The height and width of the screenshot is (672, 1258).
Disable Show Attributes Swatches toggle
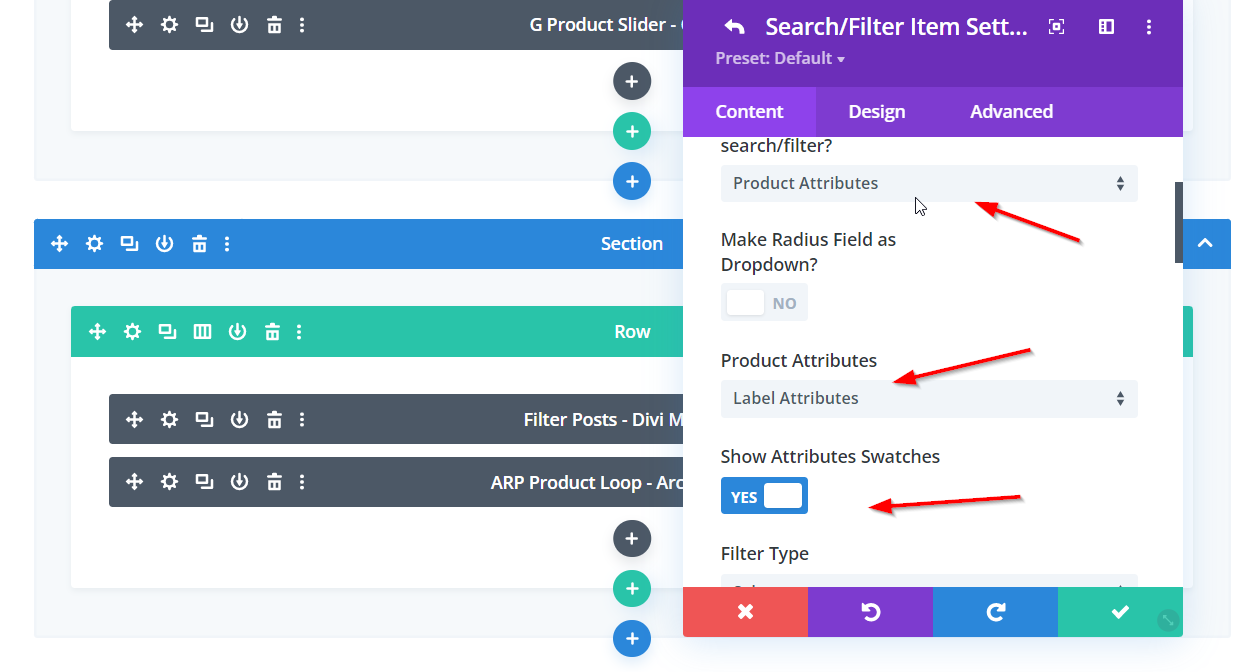[764, 497]
